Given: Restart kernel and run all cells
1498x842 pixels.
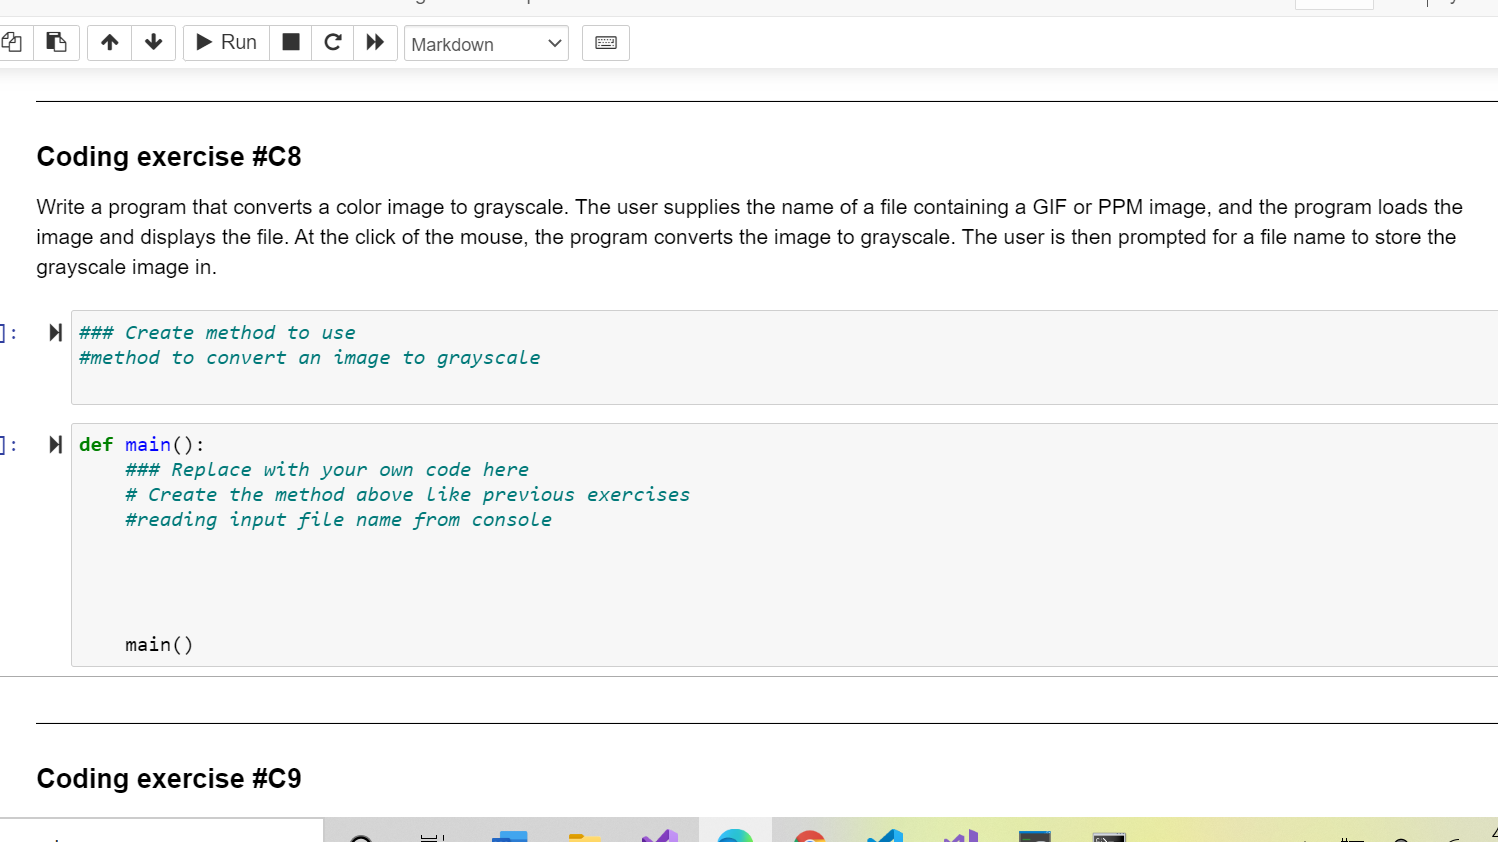Looking at the screenshot, I should tap(375, 43).
